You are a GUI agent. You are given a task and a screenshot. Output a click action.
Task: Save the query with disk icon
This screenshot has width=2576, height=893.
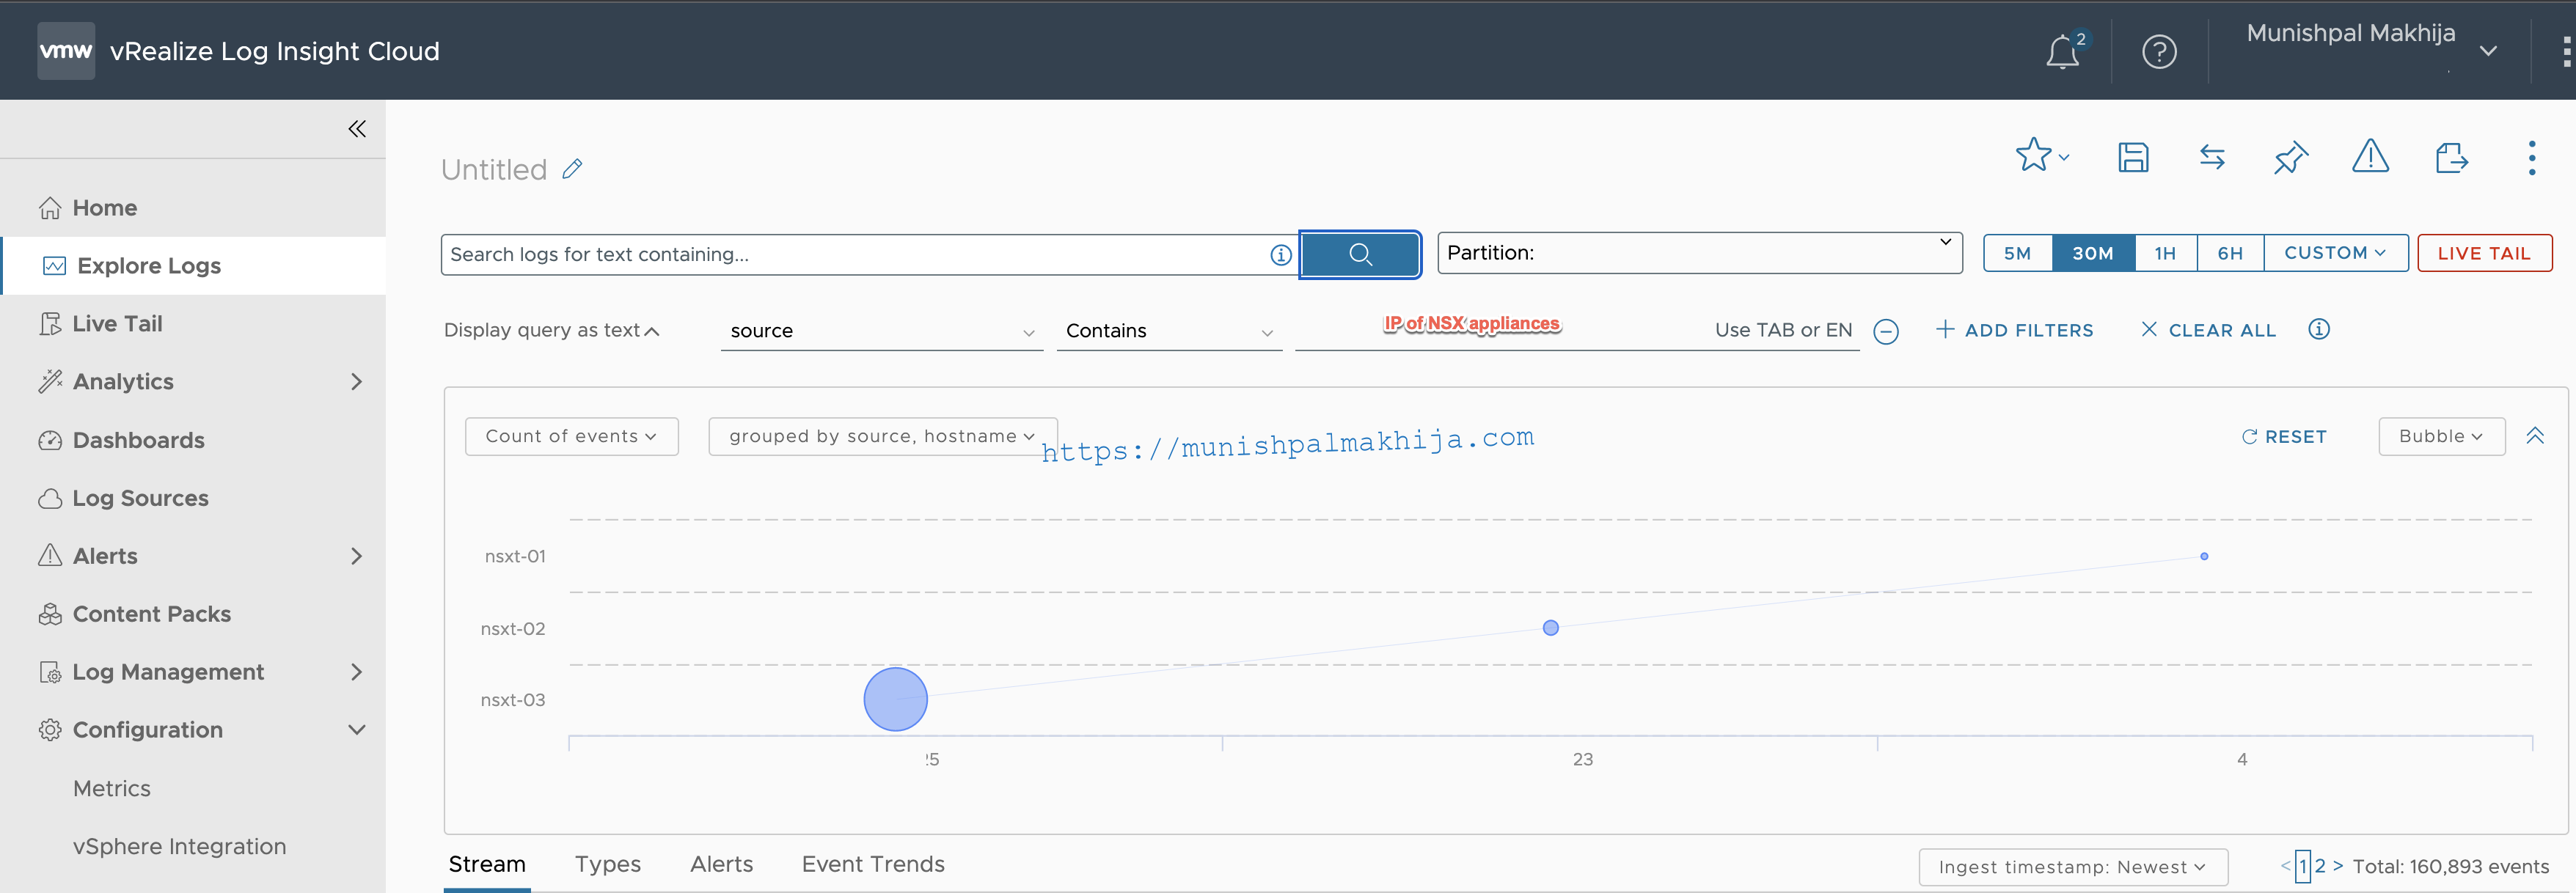(x=2133, y=157)
